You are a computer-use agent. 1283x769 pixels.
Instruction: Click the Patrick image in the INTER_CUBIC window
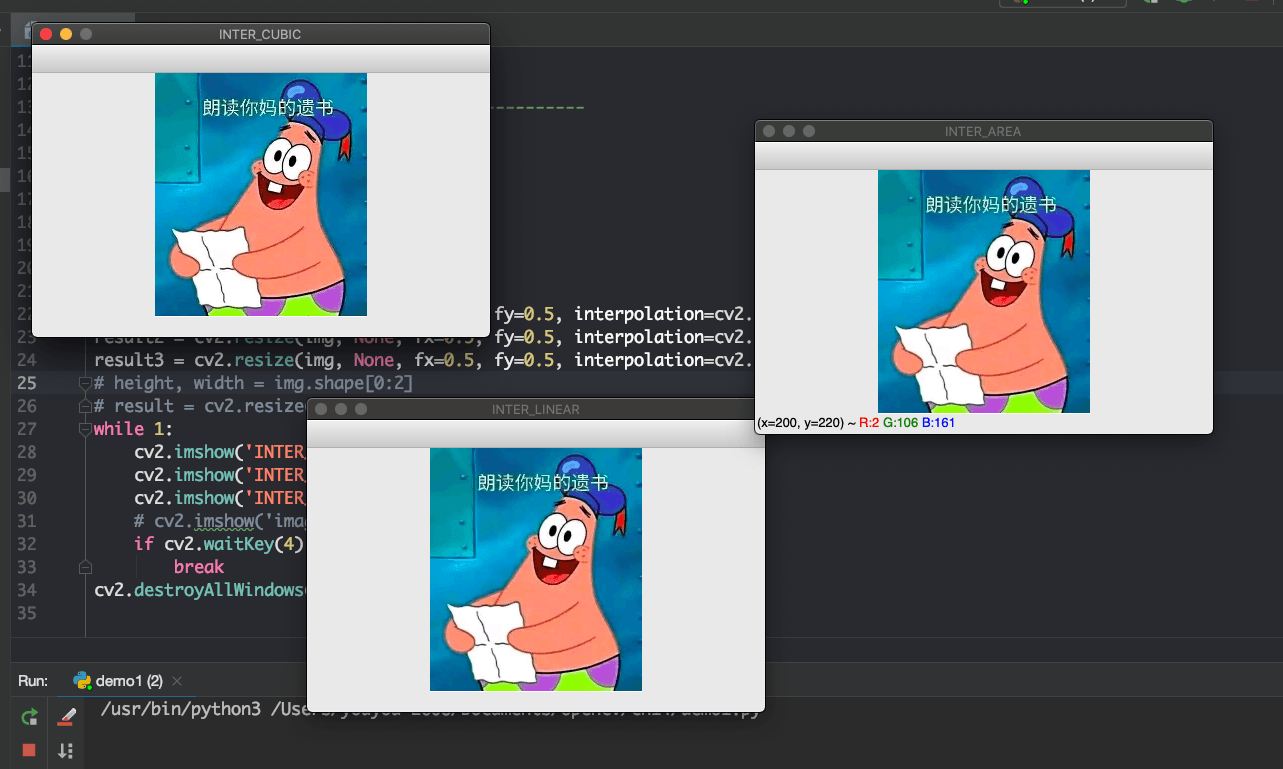[261, 194]
